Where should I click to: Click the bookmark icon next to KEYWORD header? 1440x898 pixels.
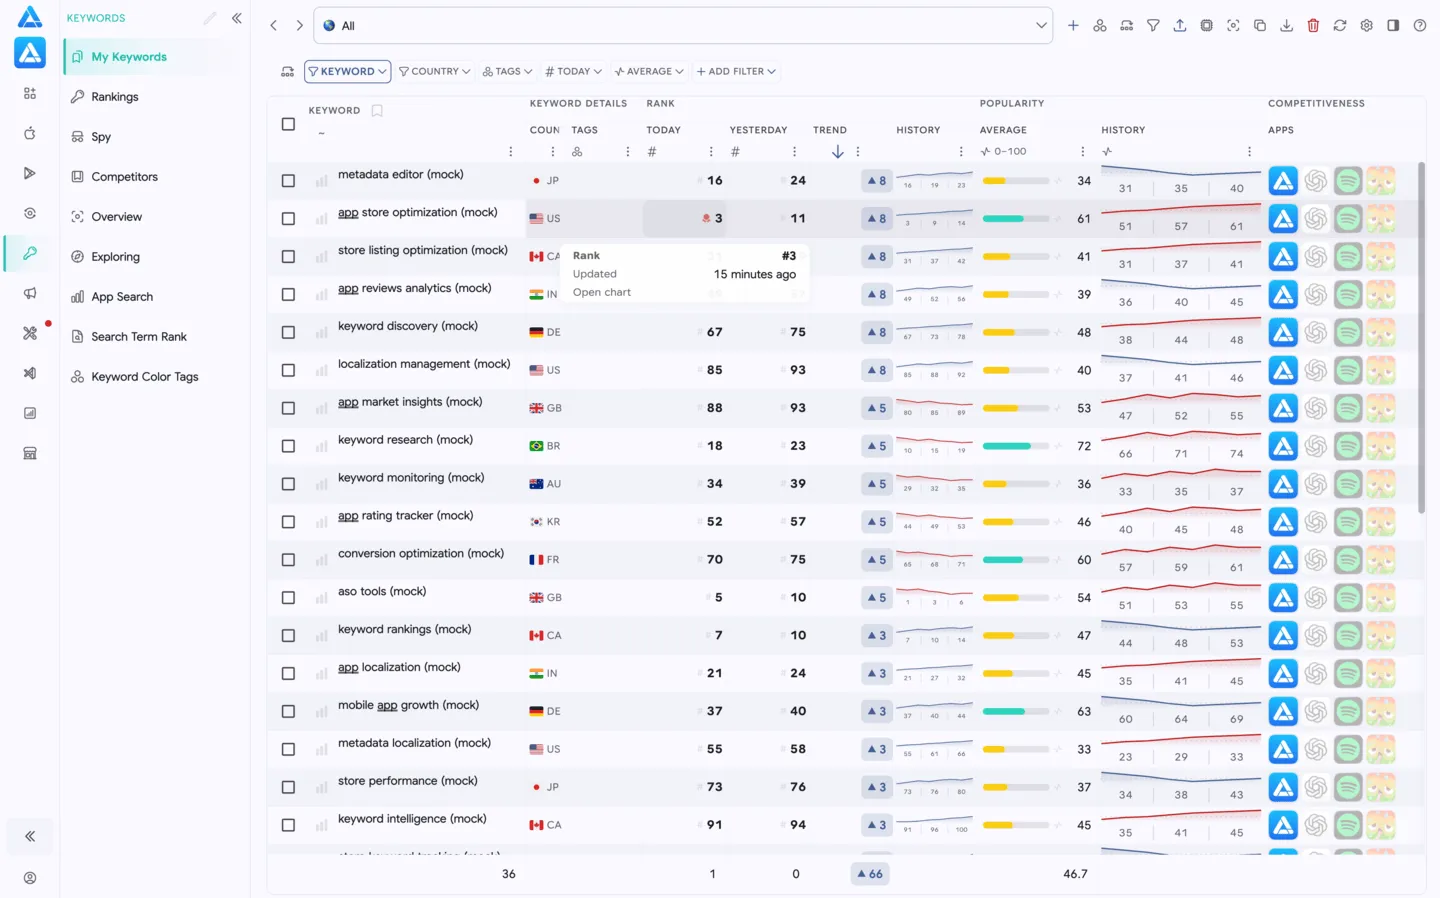tap(377, 111)
